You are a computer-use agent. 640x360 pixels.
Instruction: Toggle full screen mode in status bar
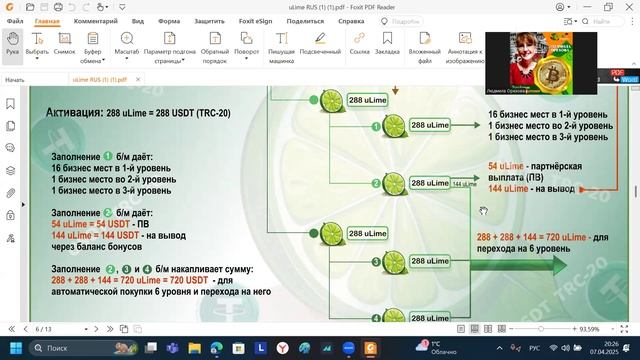click(x=624, y=329)
